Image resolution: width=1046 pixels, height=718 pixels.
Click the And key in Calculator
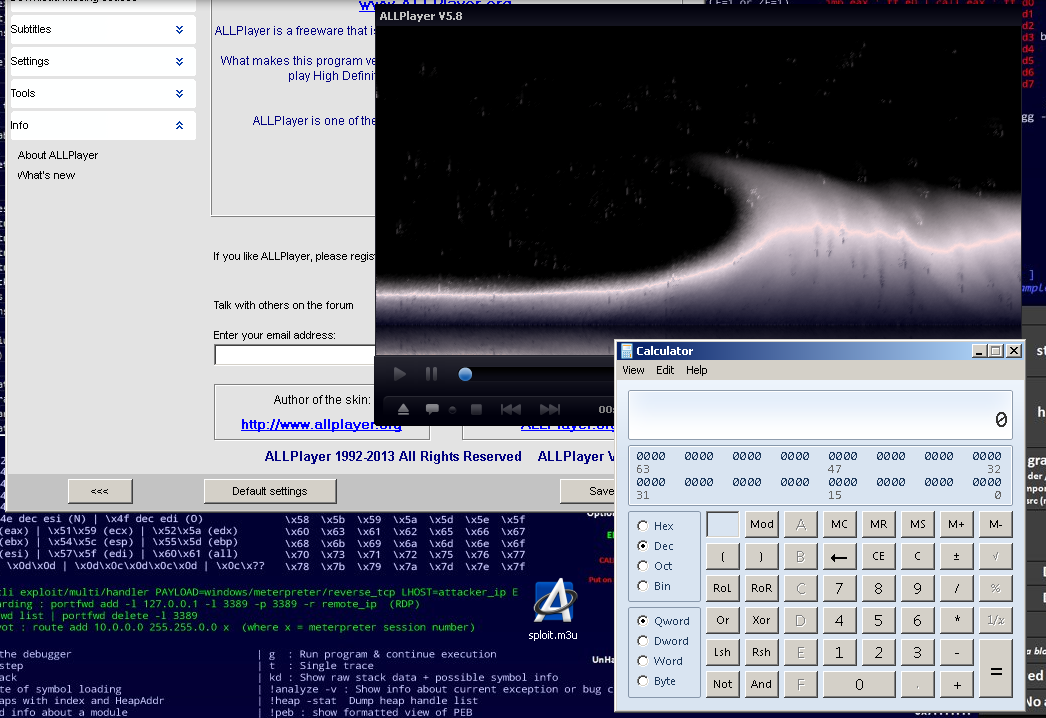[761, 684]
